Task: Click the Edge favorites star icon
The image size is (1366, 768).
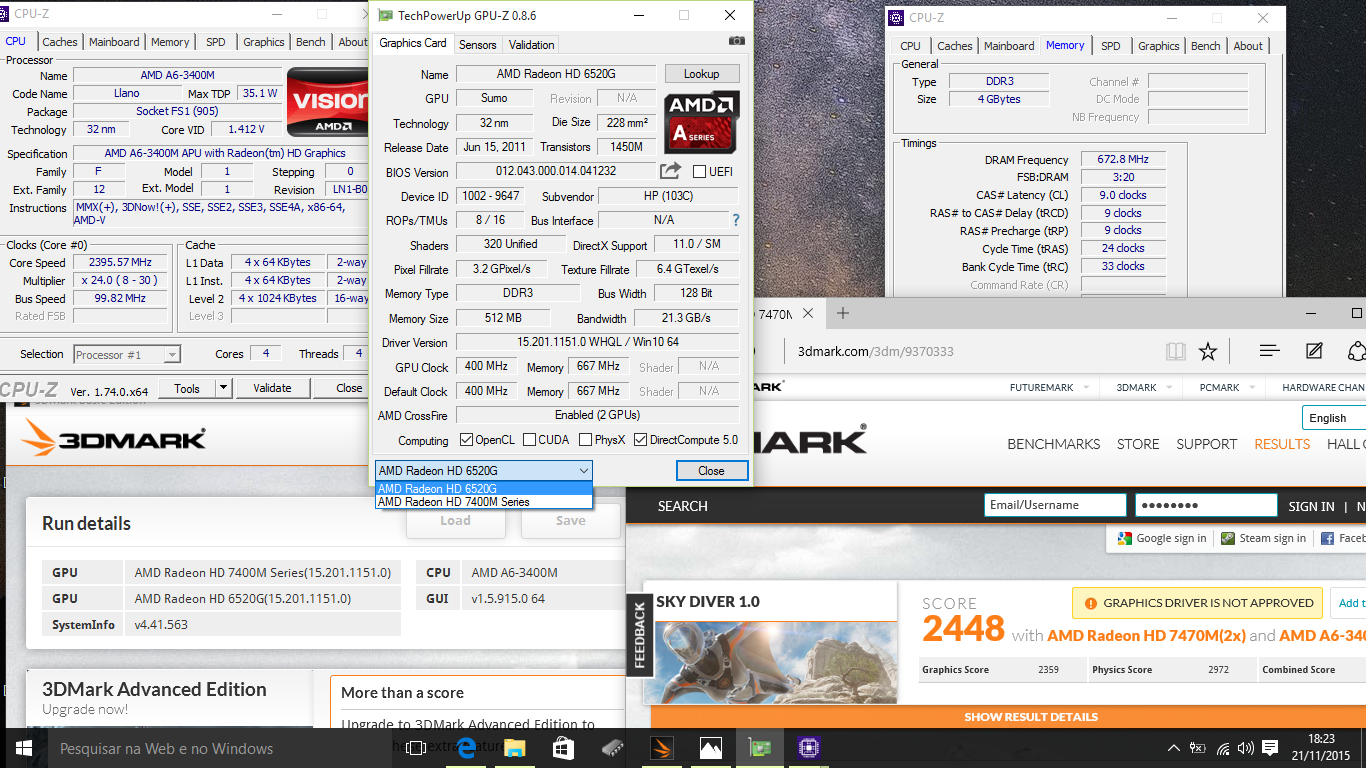Action: (1208, 351)
